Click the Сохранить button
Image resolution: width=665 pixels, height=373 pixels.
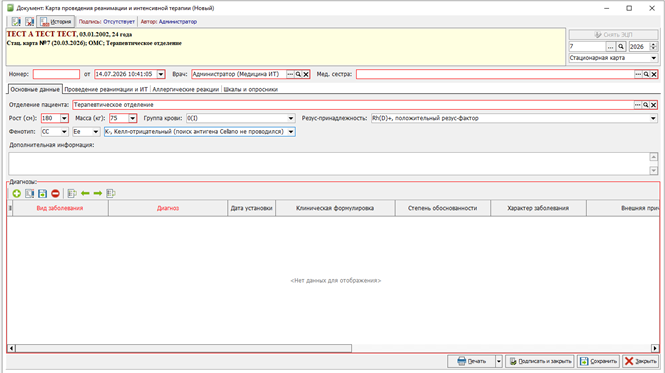(598, 361)
